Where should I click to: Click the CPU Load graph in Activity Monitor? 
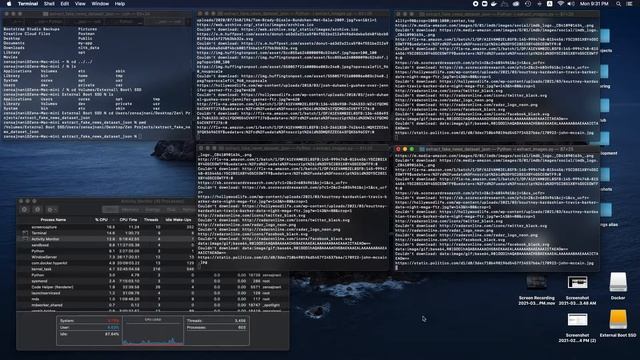pos(153,331)
